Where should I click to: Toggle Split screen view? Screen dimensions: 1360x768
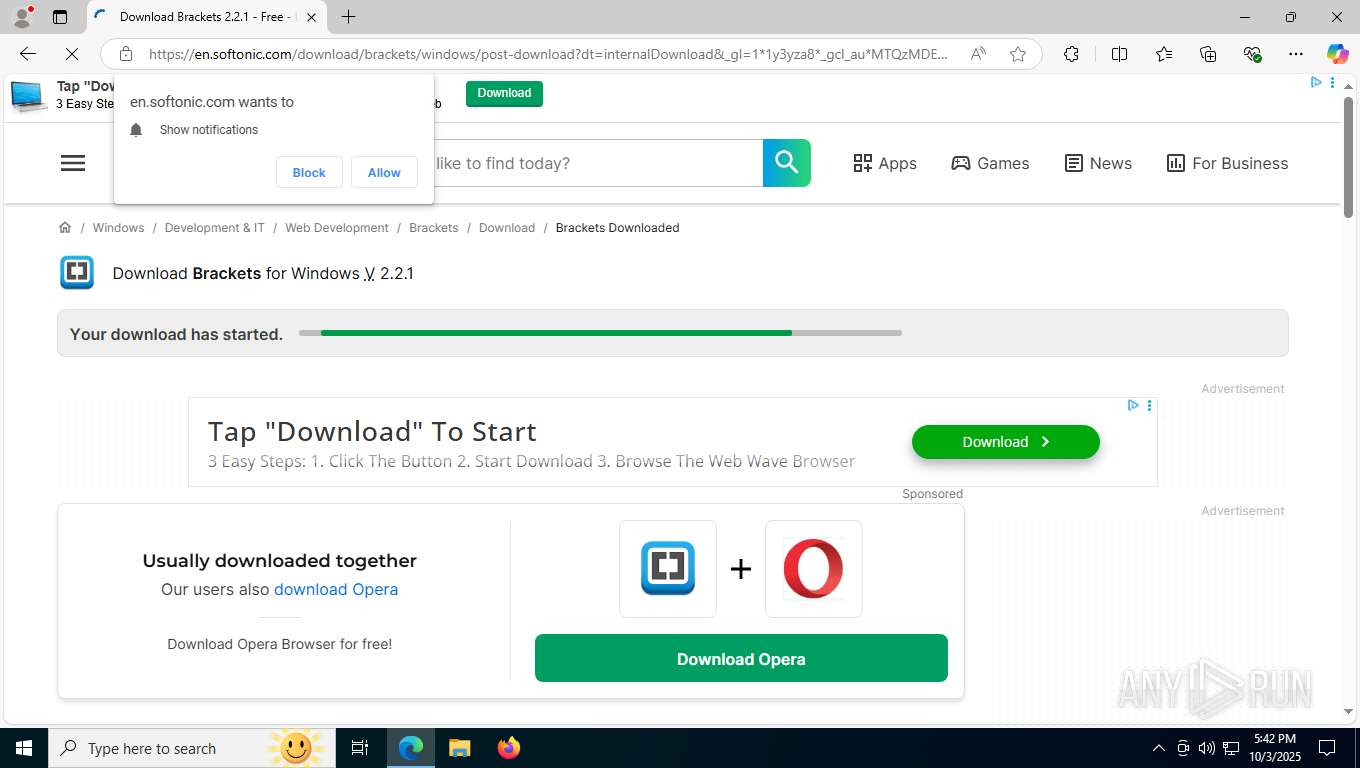[1120, 54]
